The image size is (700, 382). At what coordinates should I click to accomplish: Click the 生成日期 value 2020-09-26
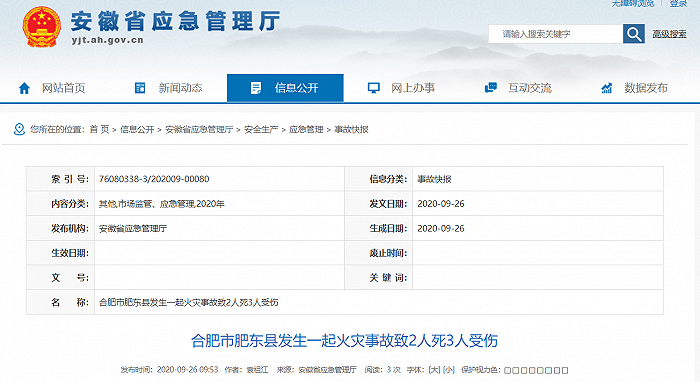tap(441, 228)
